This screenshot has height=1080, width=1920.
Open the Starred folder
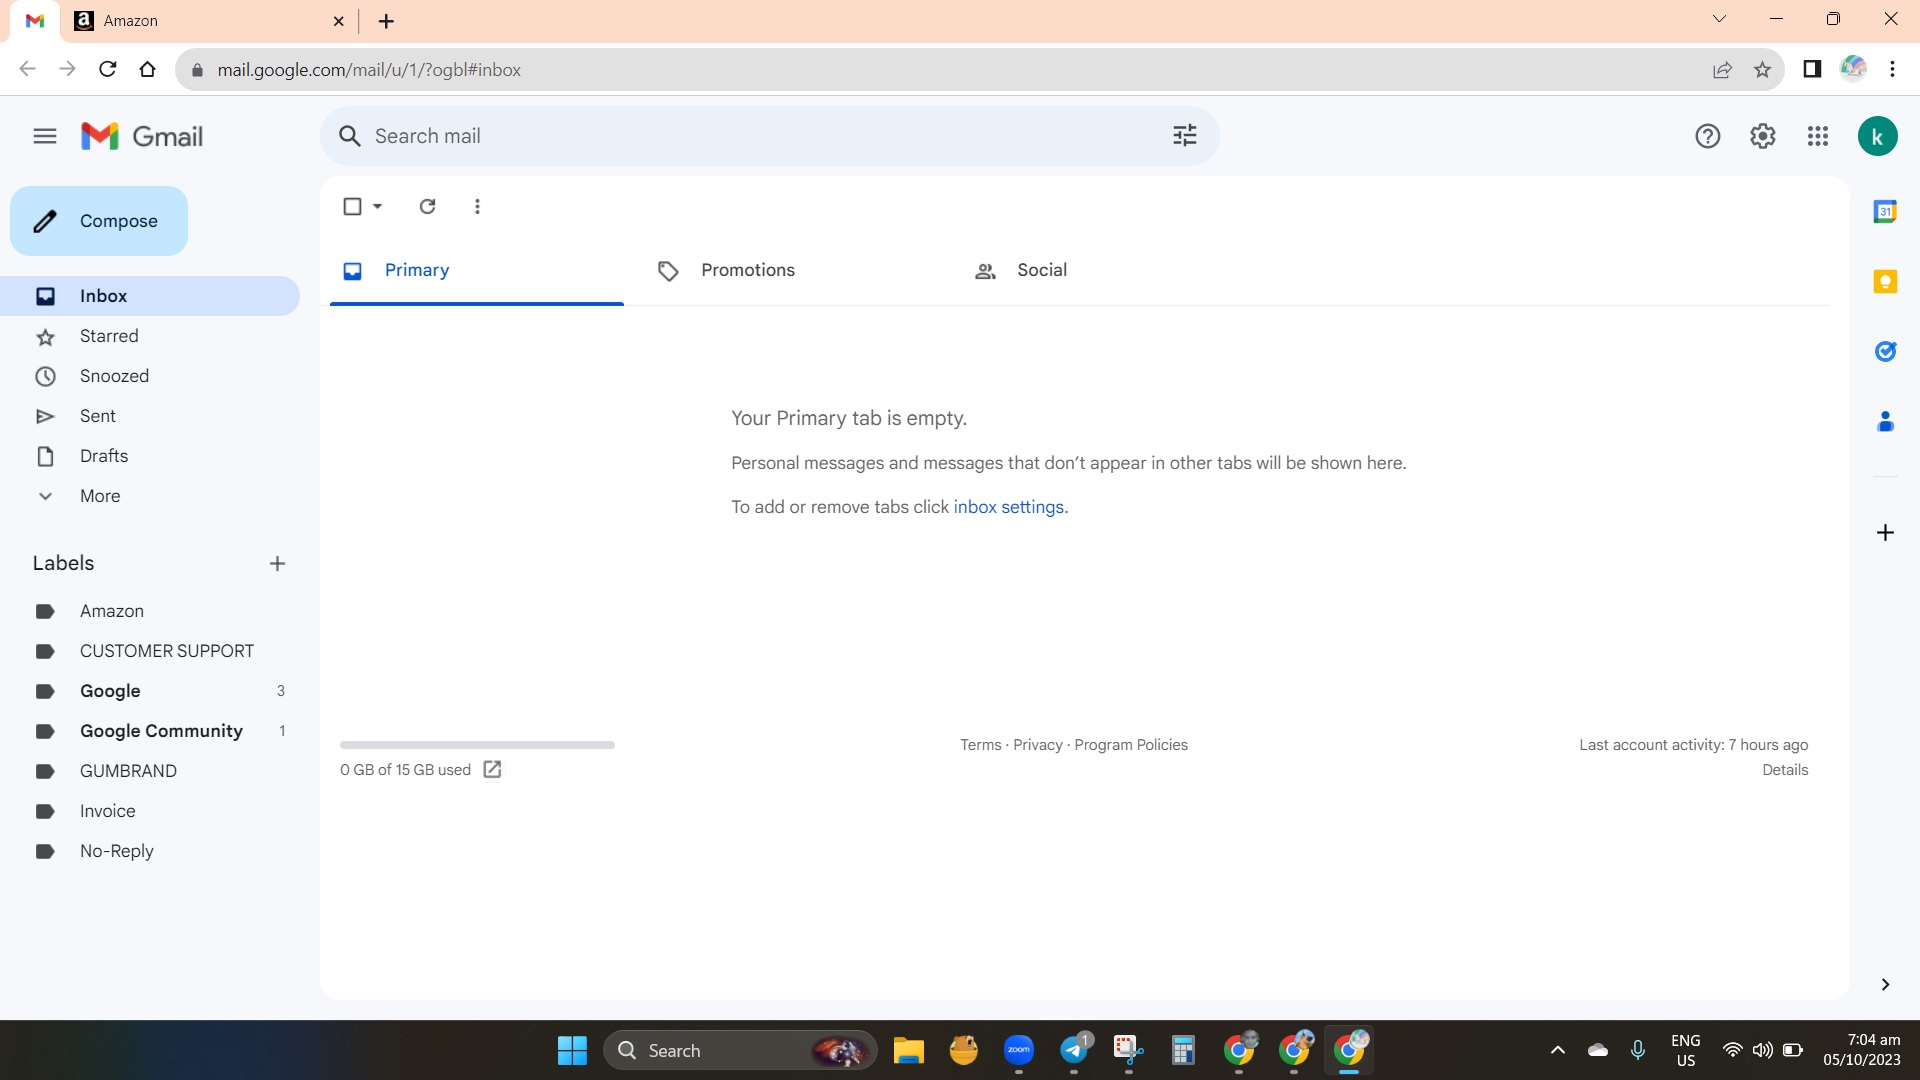click(150, 336)
